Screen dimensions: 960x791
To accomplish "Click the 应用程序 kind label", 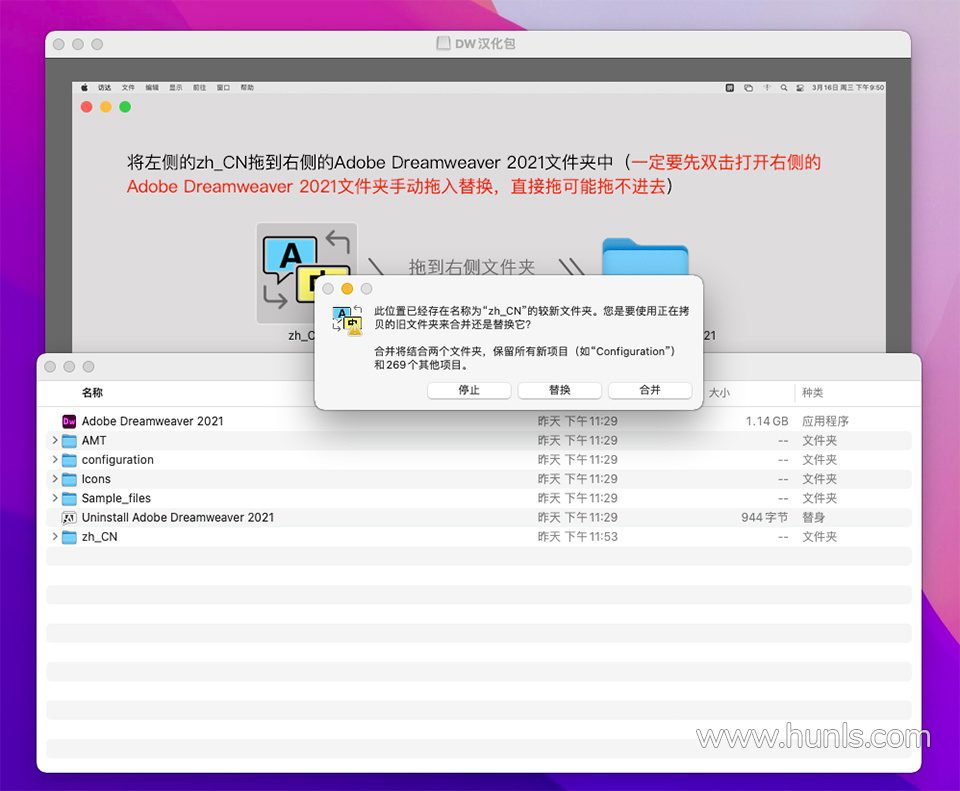I will [x=825, y=421].
